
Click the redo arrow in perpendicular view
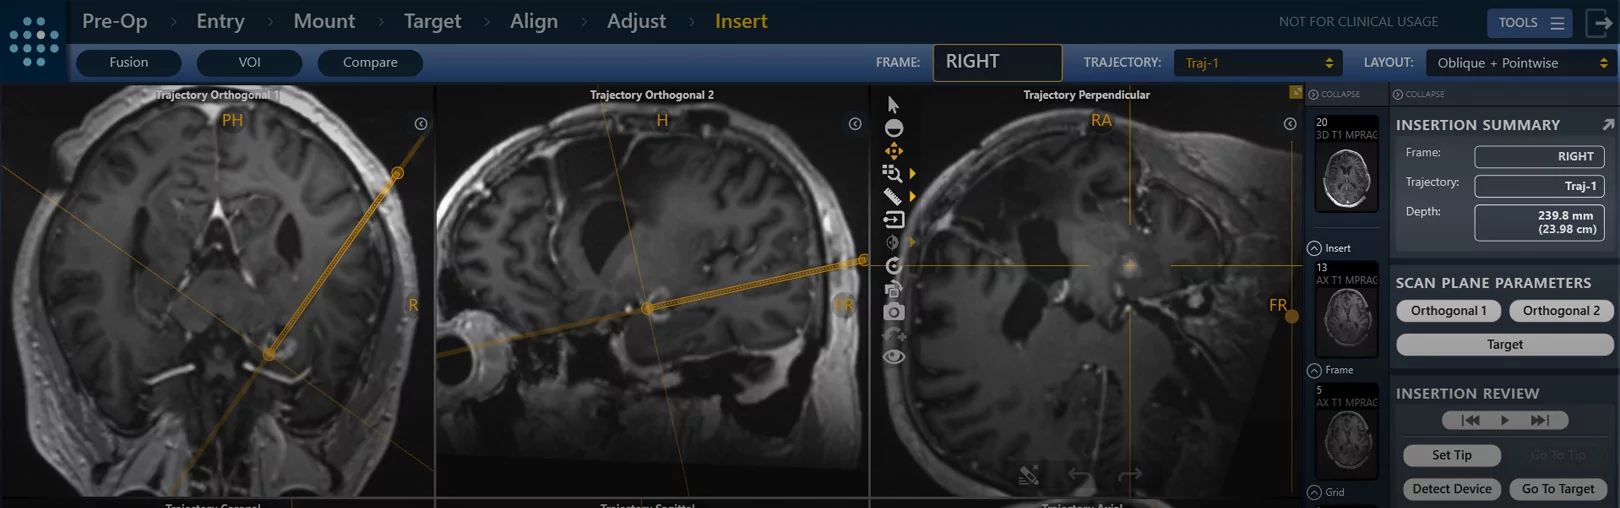(x=1130, y=475)
